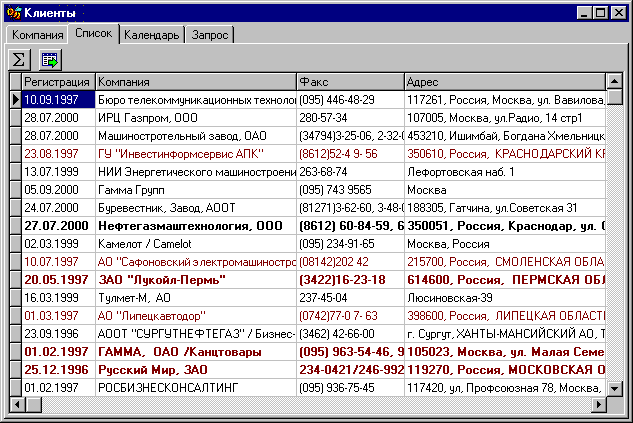Click the current-row indicator arrow for 10.09.1997
The image size is (633, 423).
[16, 100]
